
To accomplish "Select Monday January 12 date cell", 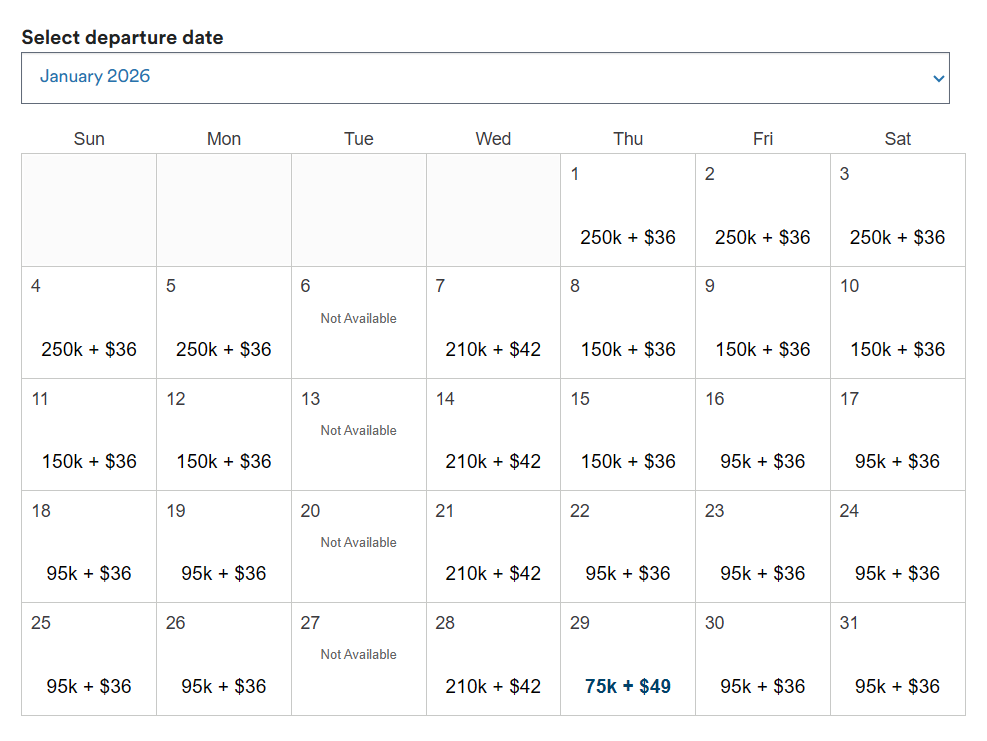I will [224, 435].
